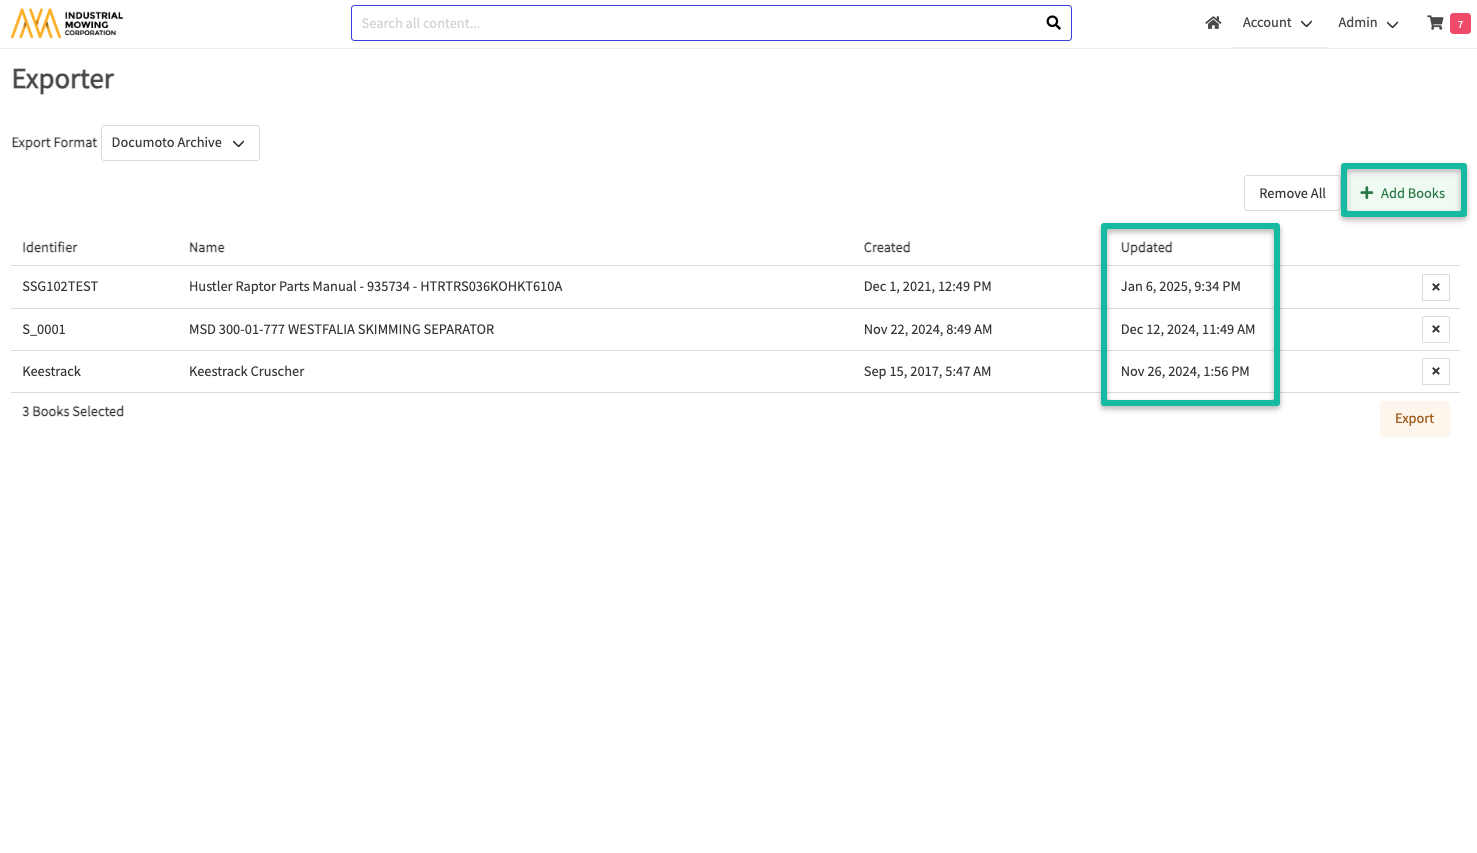The width and height of the screenshot is (1477, 853).
Task: Remove the Keestrack book row
Action: click(1435, 371)
